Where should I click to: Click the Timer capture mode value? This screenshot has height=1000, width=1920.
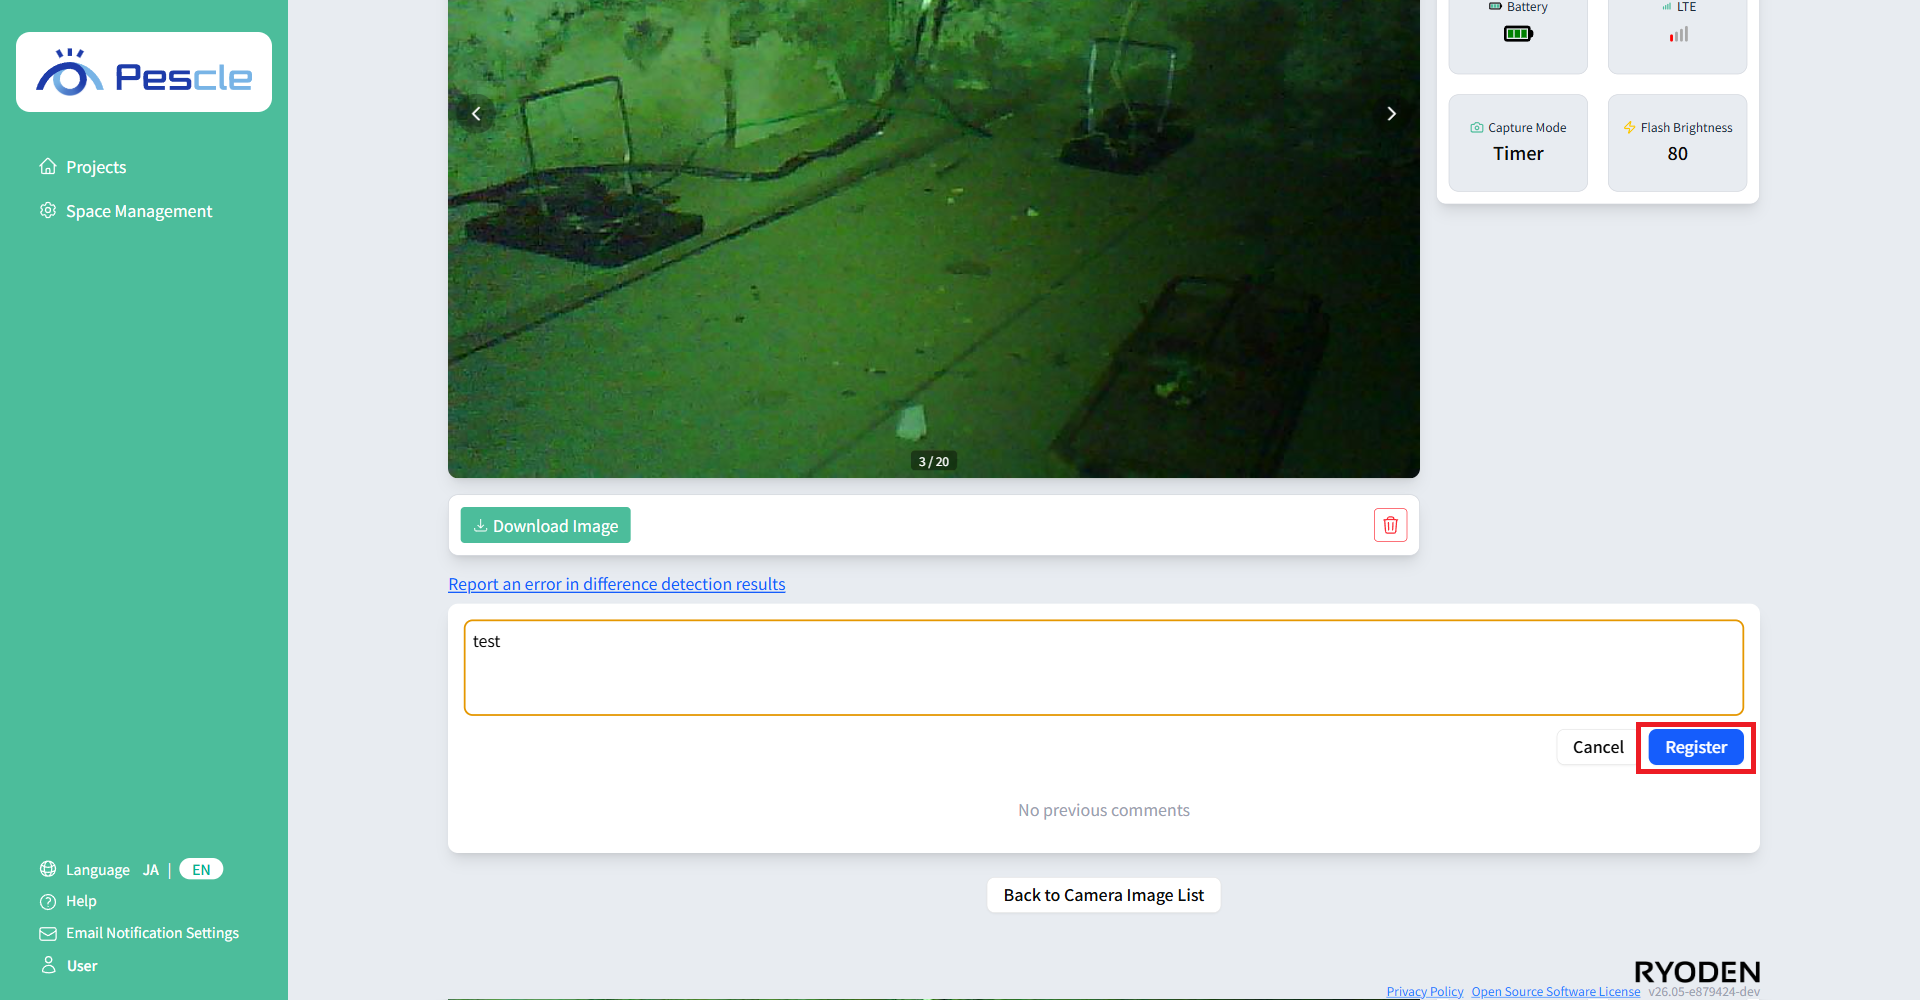[x=1518, y=153]
